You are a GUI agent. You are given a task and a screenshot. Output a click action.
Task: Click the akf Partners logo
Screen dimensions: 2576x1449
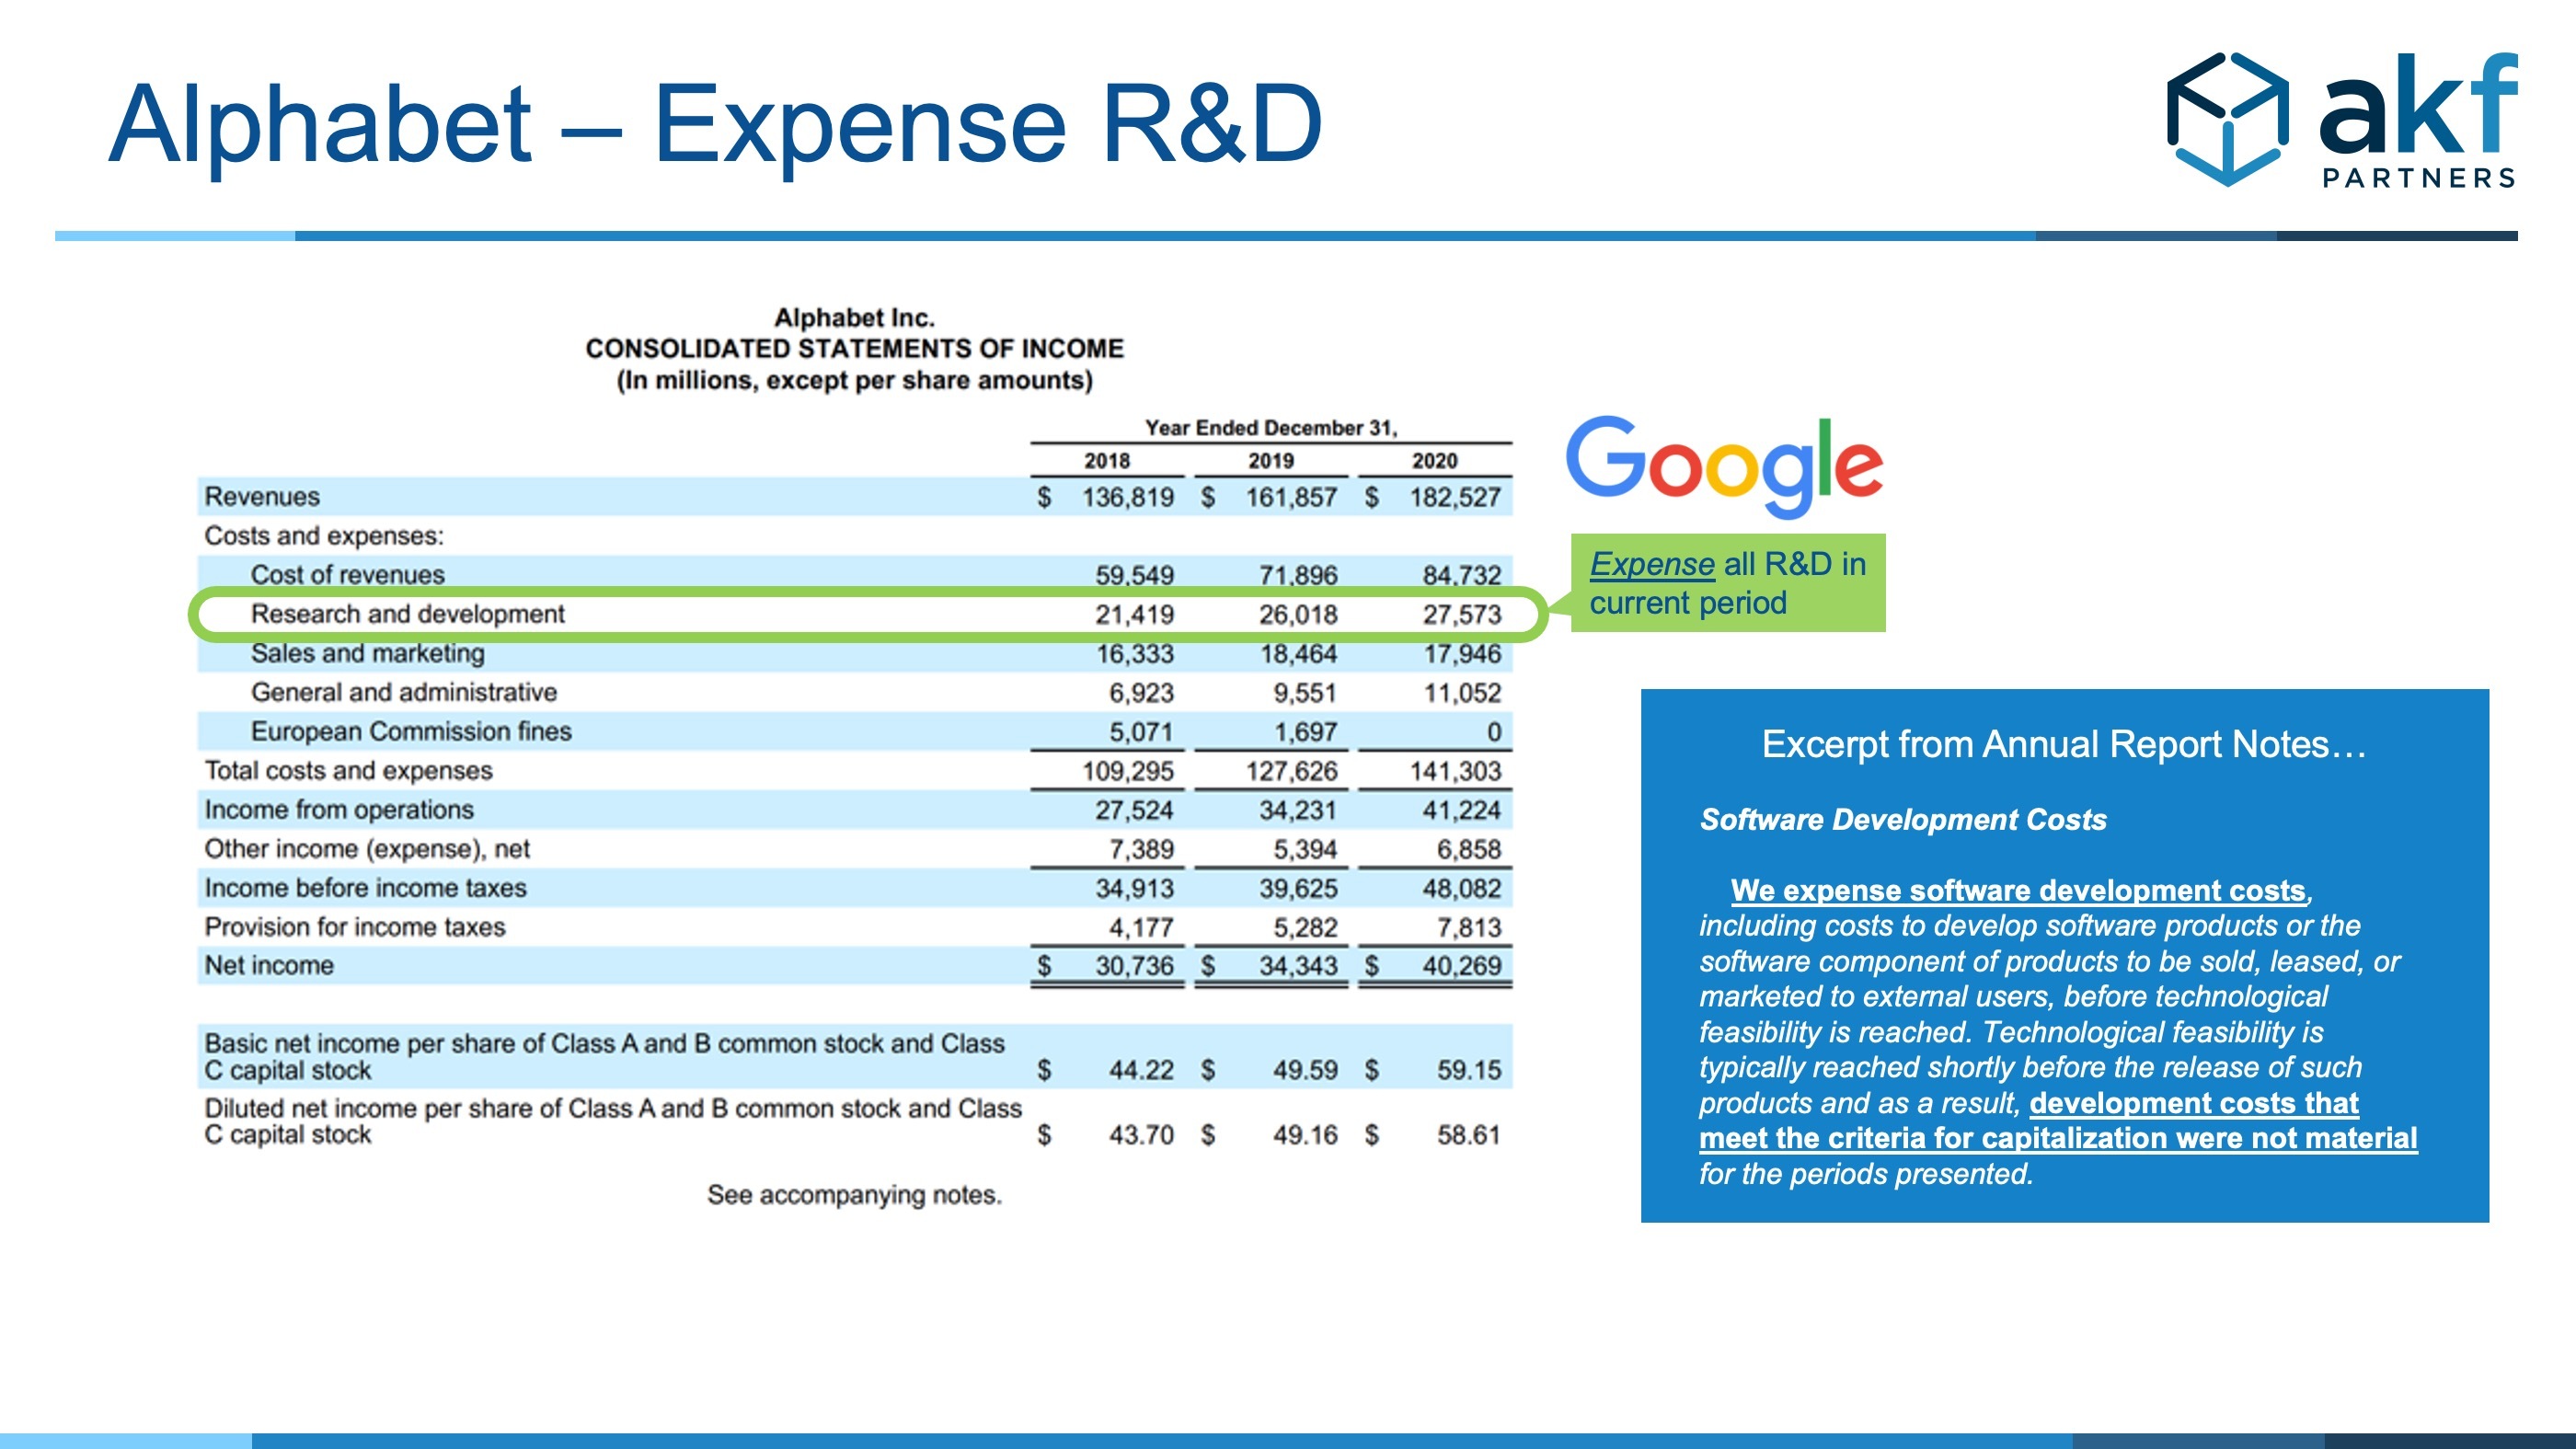tap(2342, 120)
